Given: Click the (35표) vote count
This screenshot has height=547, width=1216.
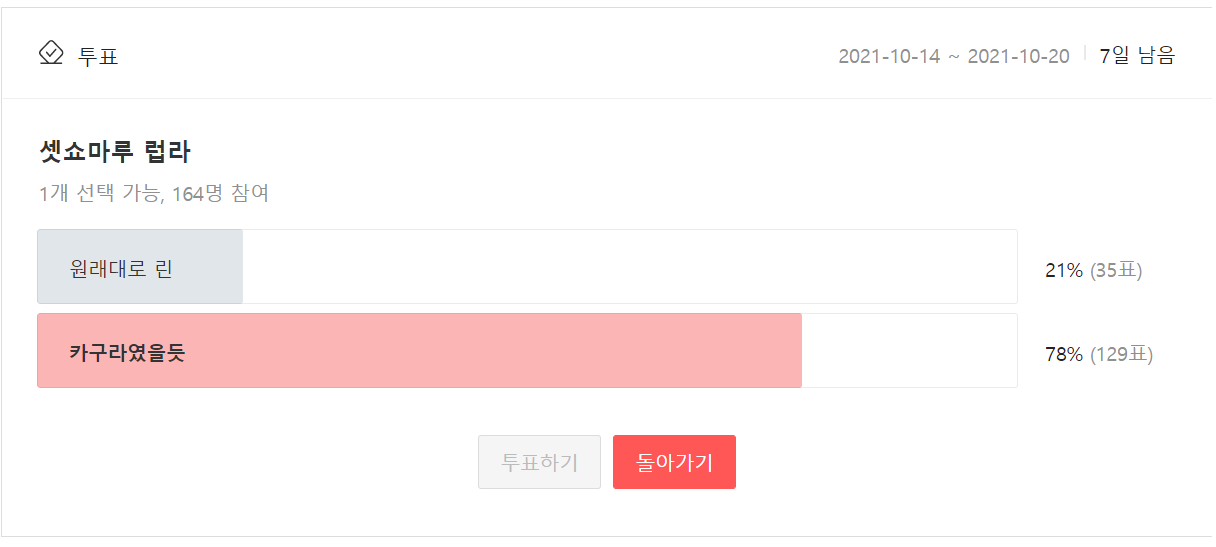Looking at the screenshot, I should pos(1116,270).
